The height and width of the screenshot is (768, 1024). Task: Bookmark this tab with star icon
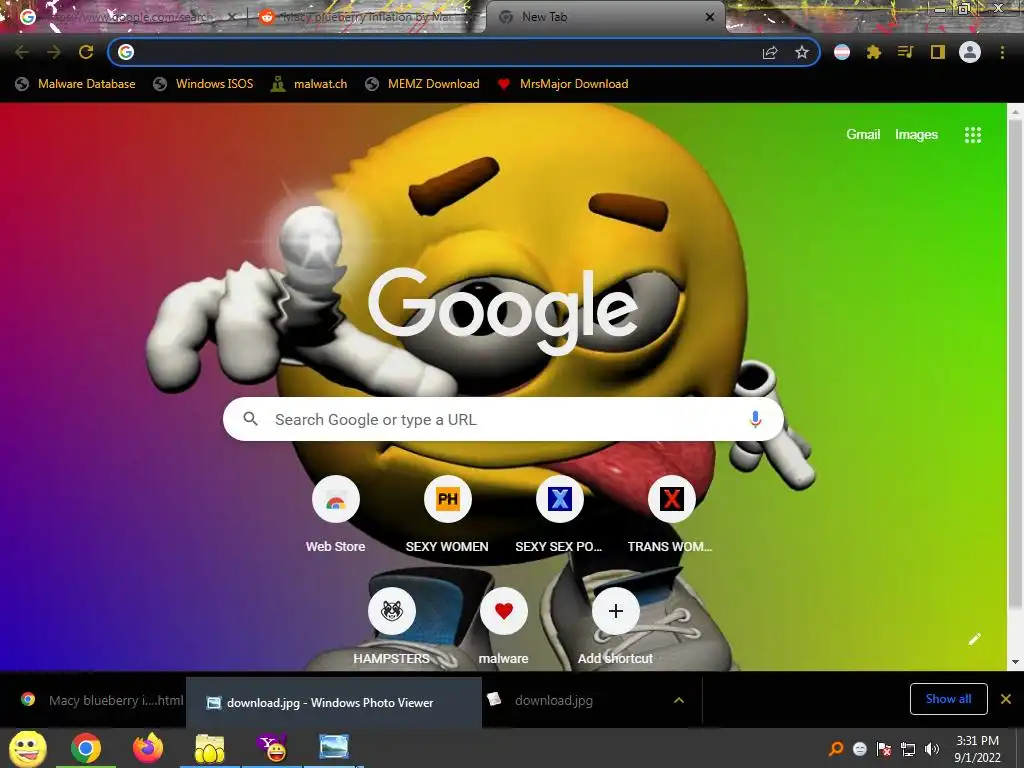802,52
